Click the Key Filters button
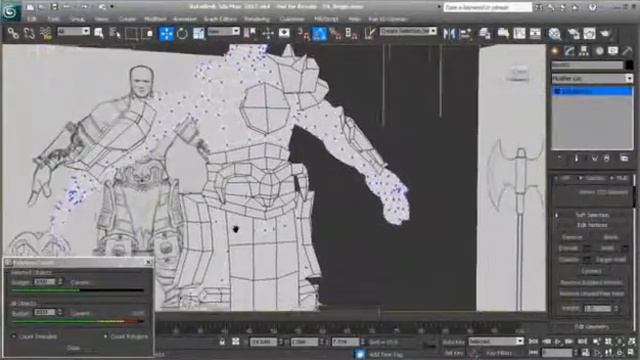 500,353
